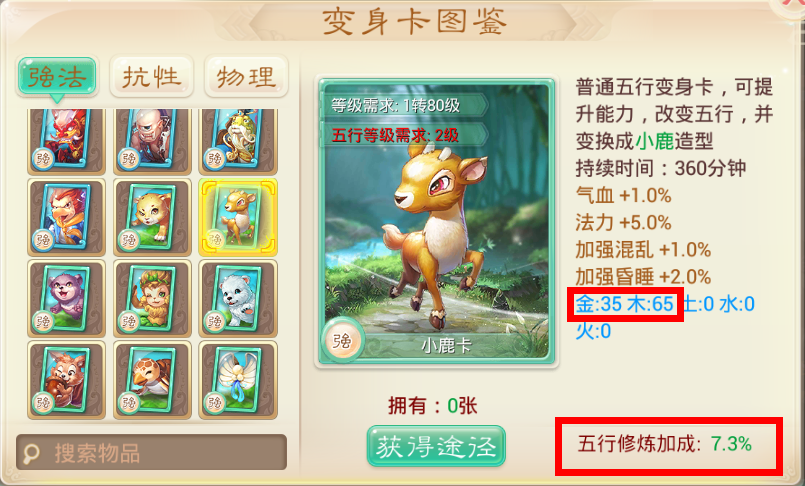
Task: Select the yellow bearded elder card
Action: click(238, 141)
